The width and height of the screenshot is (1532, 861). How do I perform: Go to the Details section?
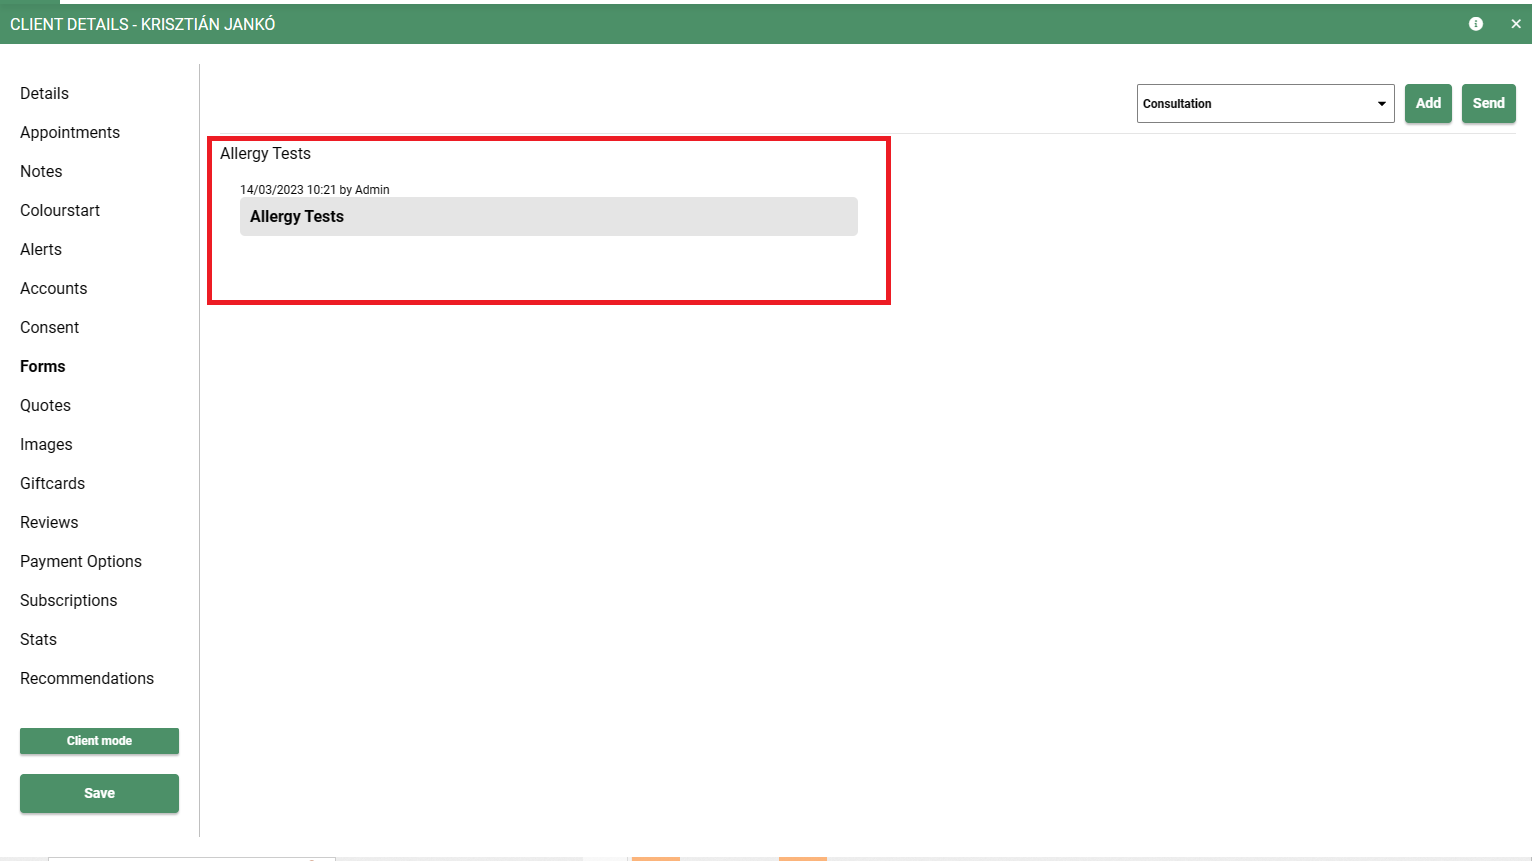coord(45,94)
